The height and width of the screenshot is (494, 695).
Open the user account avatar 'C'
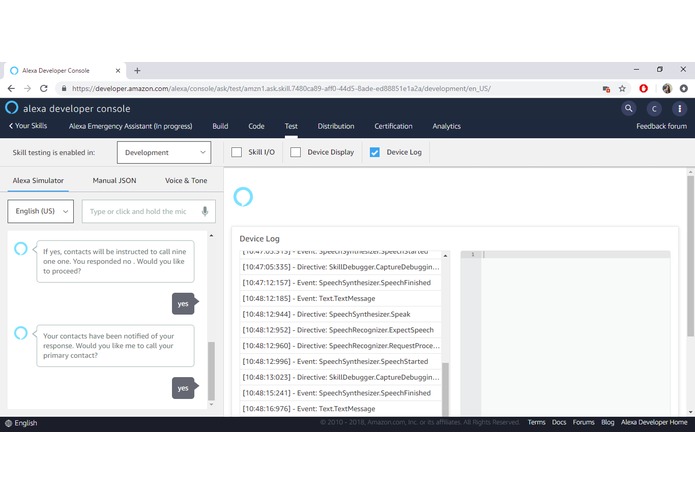tap(654, 109)
